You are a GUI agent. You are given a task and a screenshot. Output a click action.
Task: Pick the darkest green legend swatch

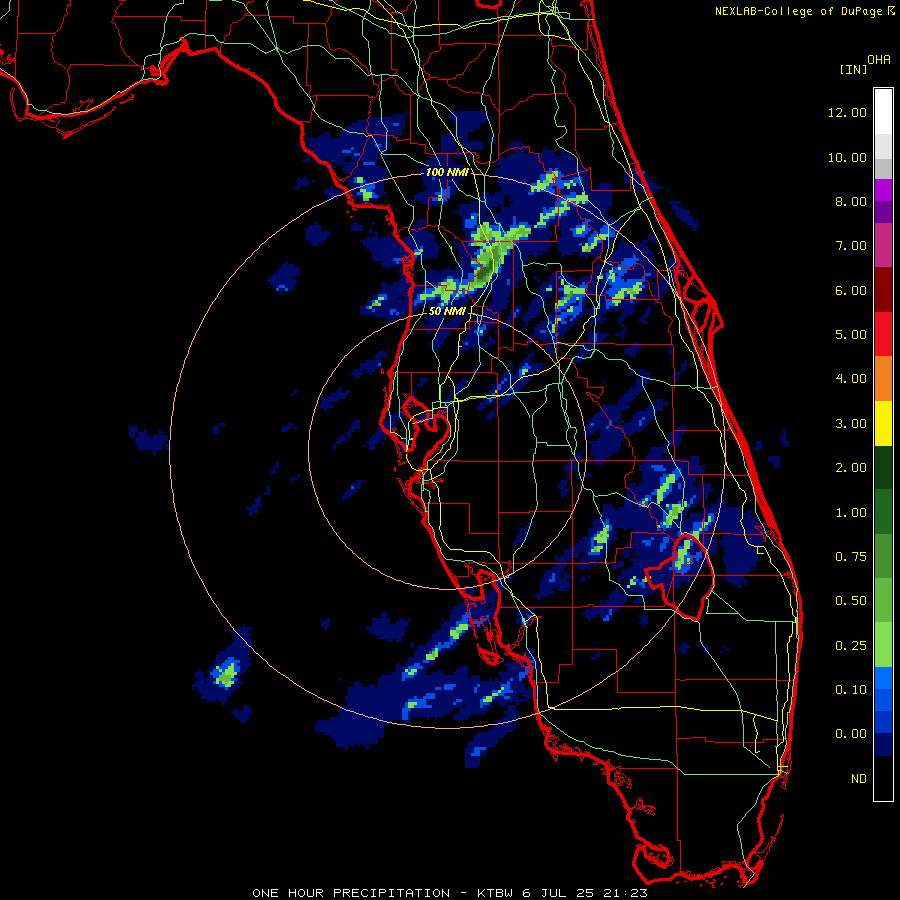point(883,467)
